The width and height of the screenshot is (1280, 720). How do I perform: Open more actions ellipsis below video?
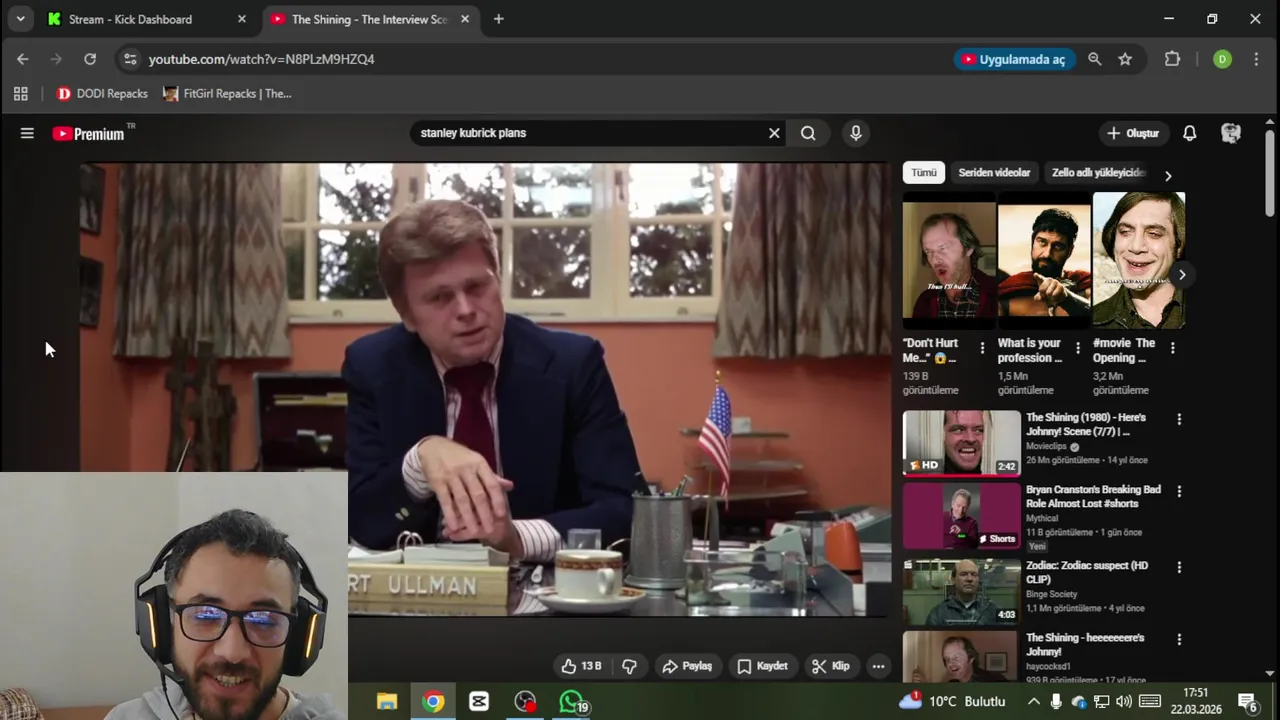pyautogui.click(x=878, y=666)
